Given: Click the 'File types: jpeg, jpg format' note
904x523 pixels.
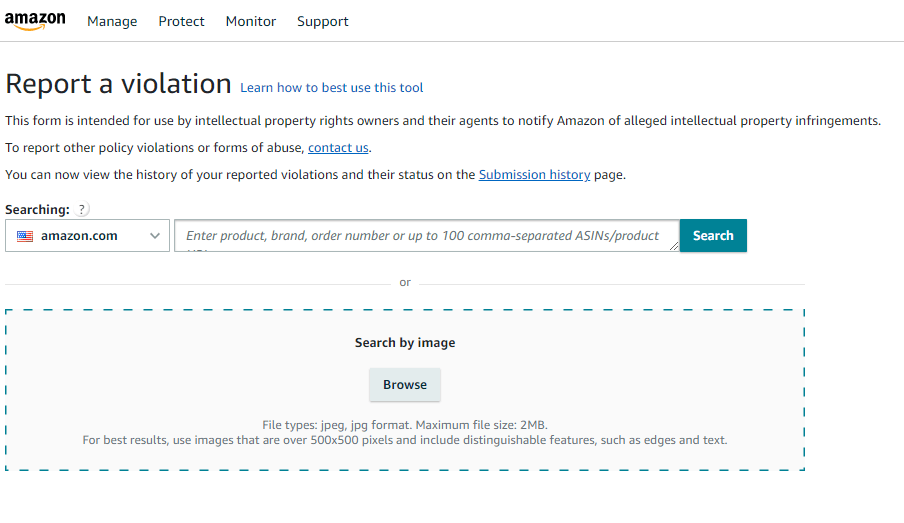Looking at the screenshot, I should tap(405, 425).
